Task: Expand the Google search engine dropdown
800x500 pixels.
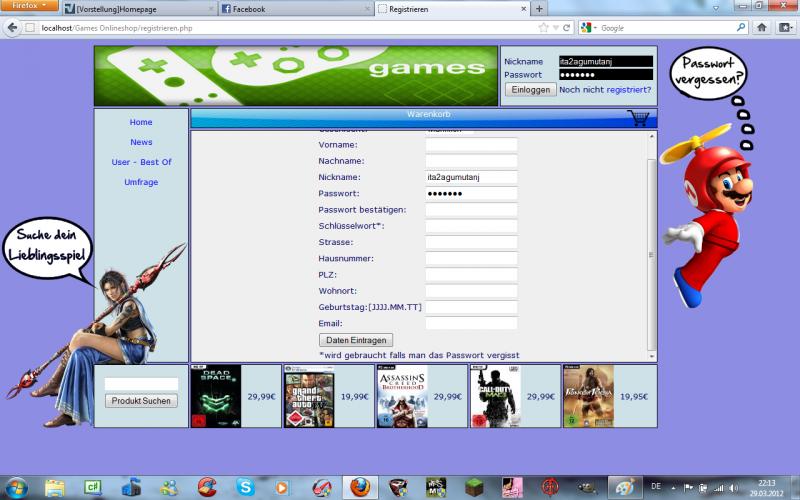Action: 589,27
